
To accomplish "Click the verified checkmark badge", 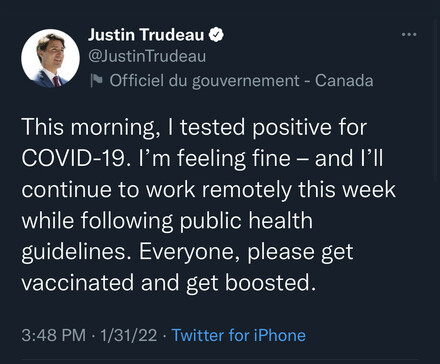I will point(216,35).
